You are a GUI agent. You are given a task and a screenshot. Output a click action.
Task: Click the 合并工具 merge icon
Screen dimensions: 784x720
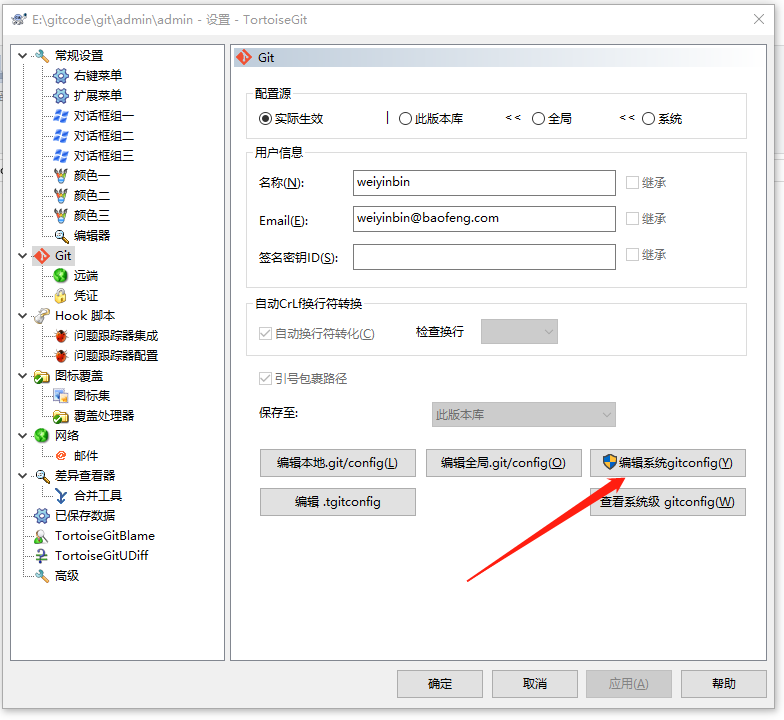(x=61, y=496)
